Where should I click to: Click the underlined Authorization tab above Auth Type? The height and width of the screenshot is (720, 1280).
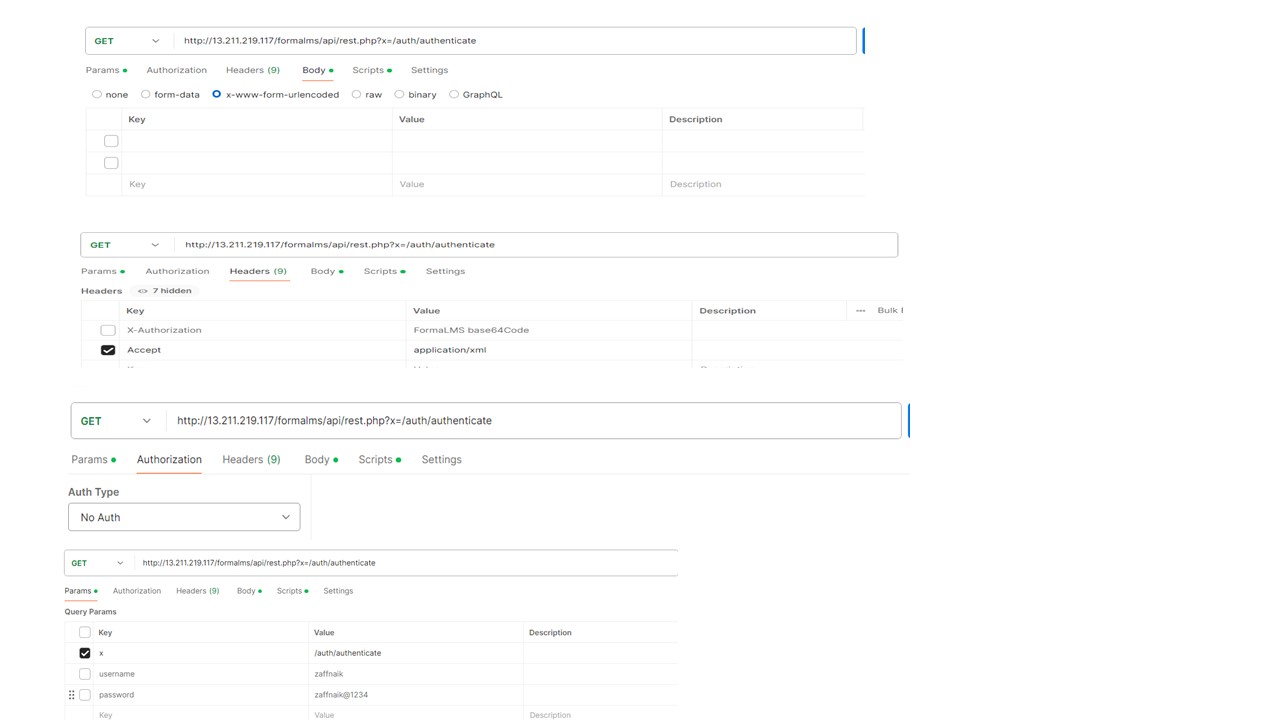(x=169, y=460)
